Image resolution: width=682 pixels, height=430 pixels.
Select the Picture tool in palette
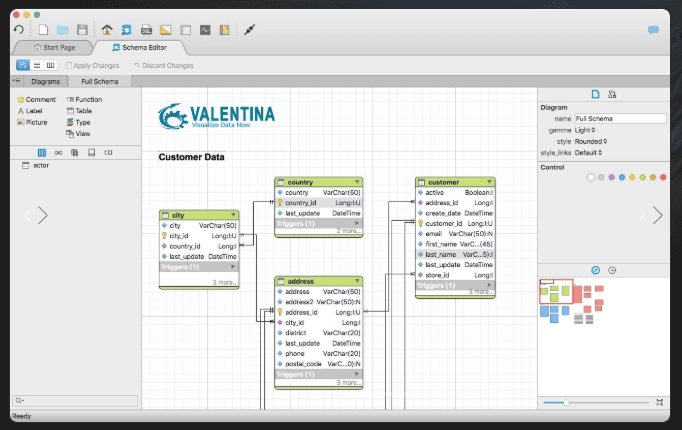32,122
